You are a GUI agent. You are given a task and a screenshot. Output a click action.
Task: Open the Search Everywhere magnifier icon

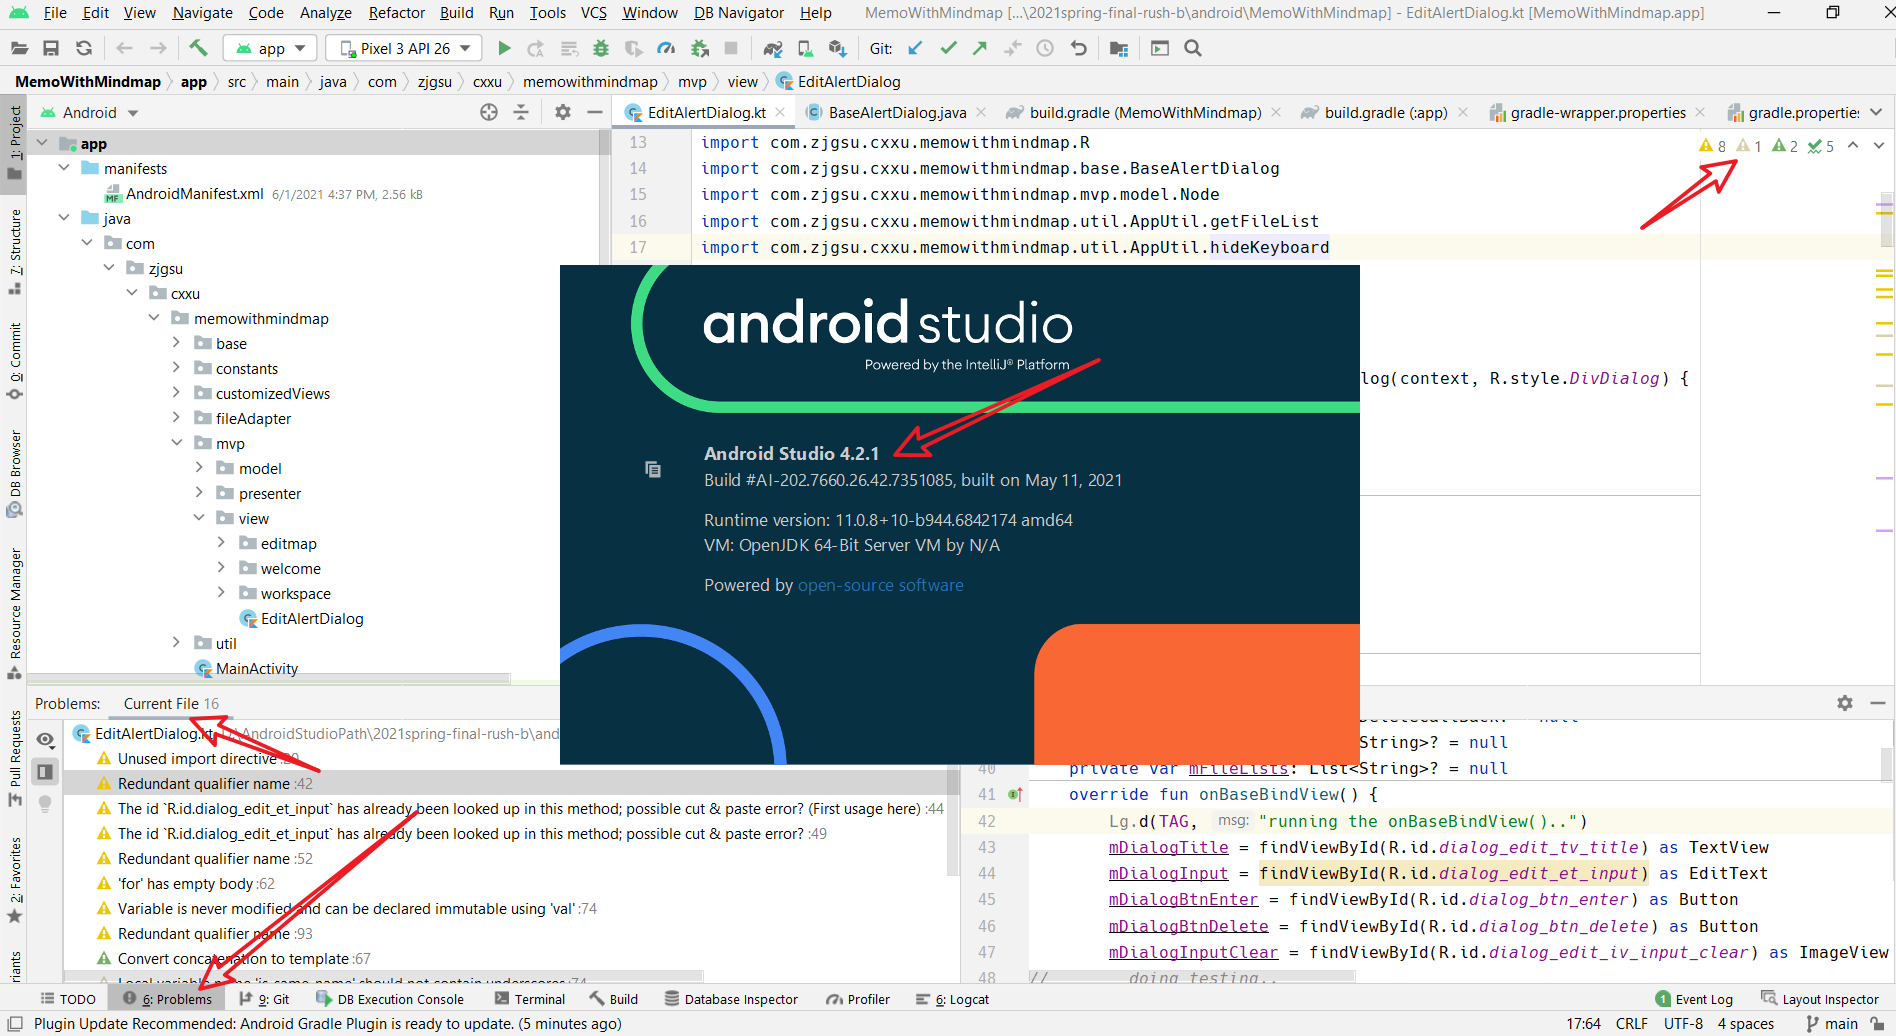pos(1192,48)
